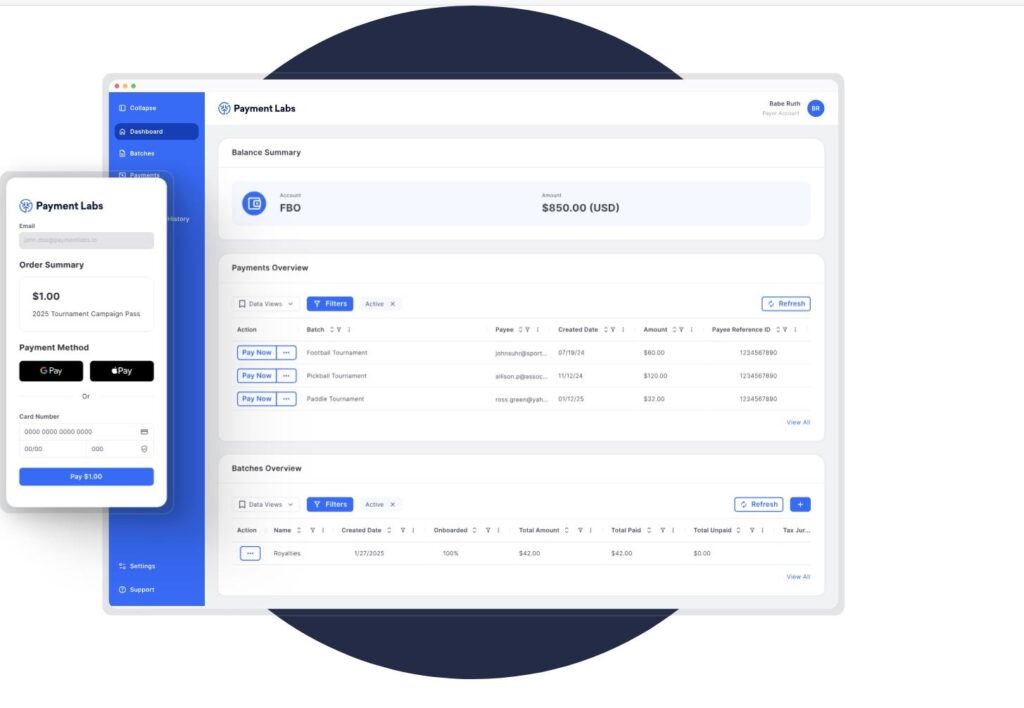This screenshot has width=1024, height=708.
Task: Sort batches by Onboarded column
Action: (x=475, y=530)
